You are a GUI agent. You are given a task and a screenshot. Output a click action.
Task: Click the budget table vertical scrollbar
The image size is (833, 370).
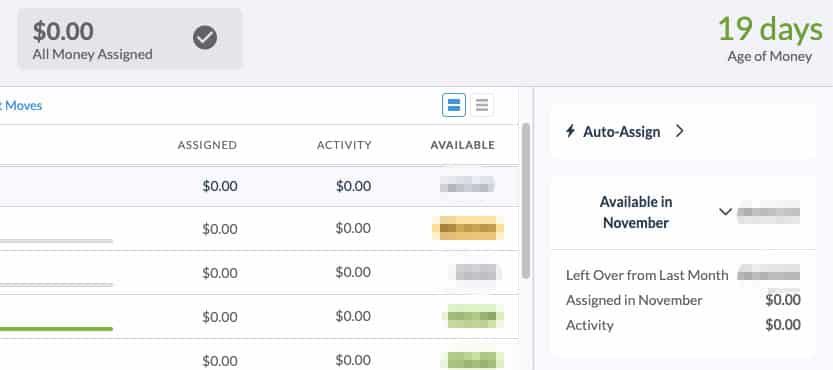(x=526, y=201)
